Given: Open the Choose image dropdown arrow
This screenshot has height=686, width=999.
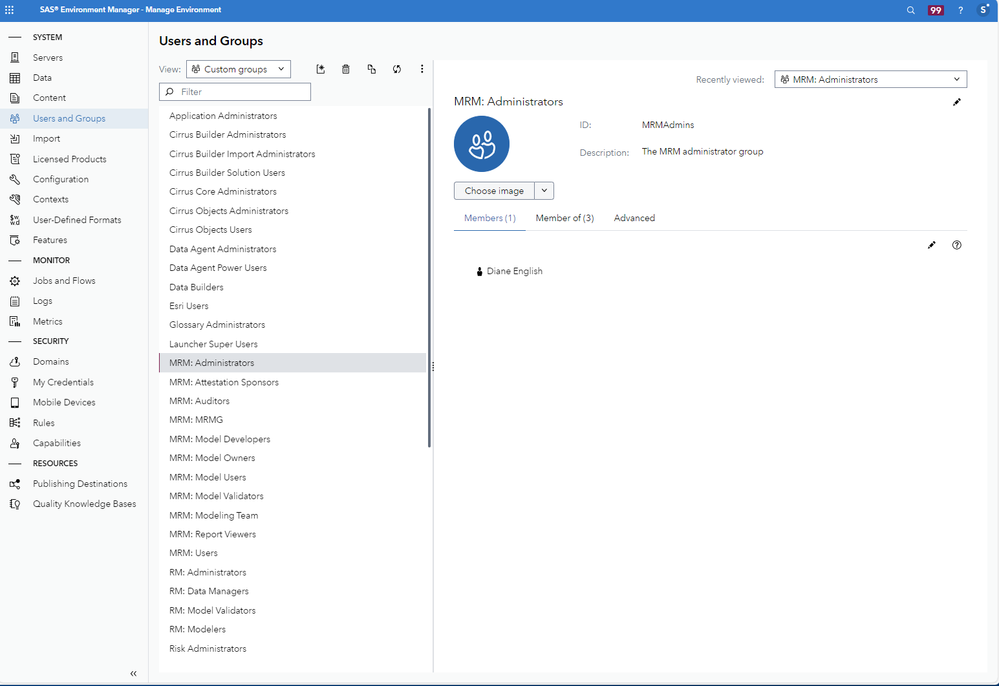Looking at the screenshot, I should [544, 190].
